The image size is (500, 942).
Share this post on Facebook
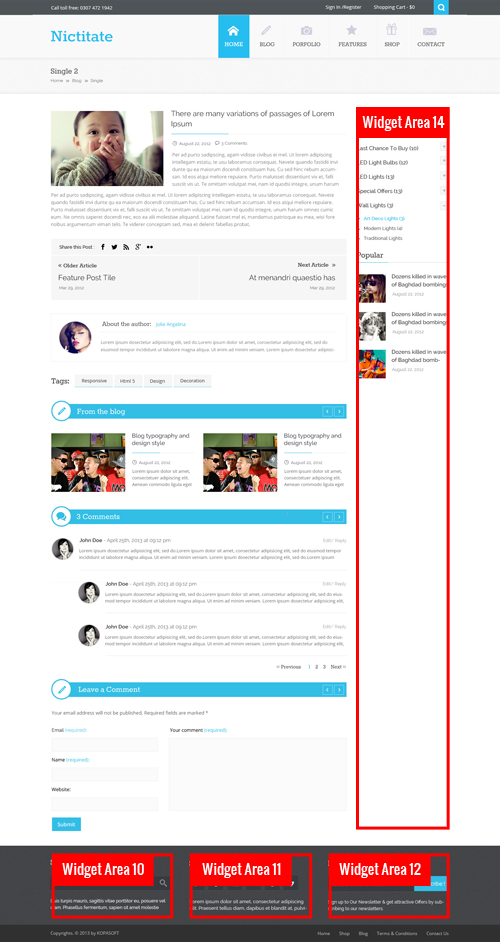tap(103, 247)
